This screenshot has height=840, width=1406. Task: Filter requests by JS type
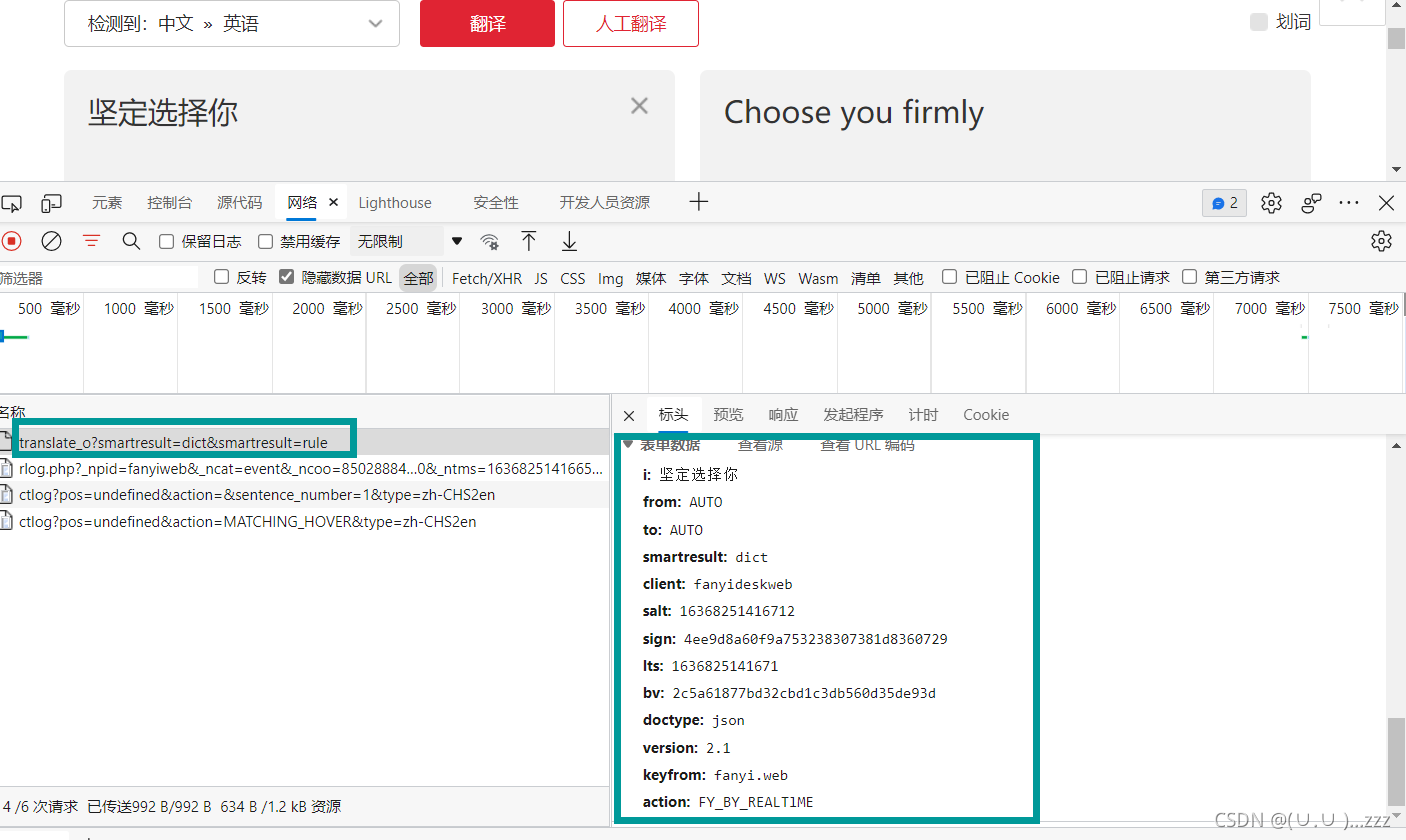tap(541, 278)
